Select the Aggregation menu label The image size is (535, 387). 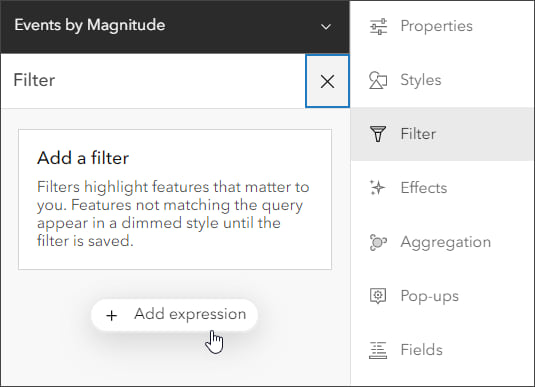tap(446, 242)
